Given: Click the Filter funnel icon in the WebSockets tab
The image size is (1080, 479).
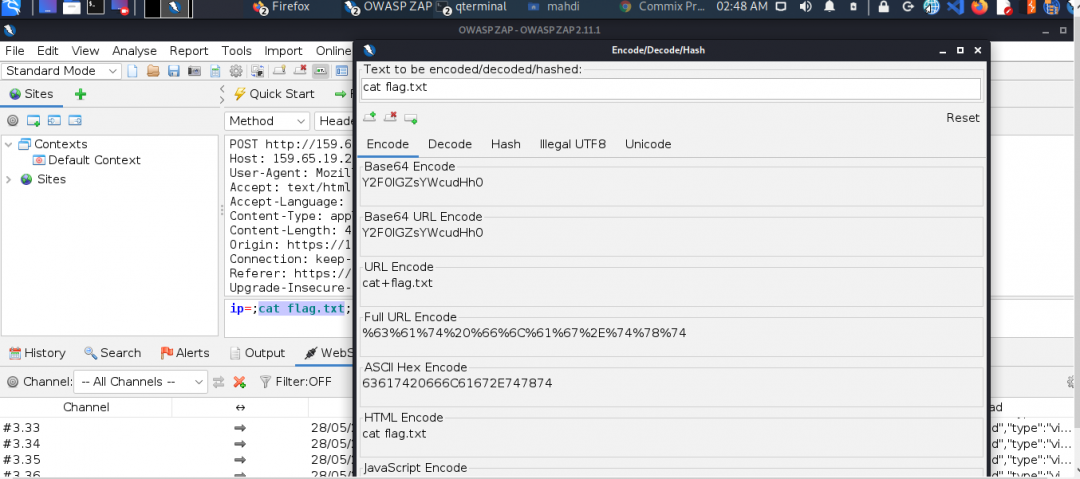Looking at the screenshot, I should [264, 382].
